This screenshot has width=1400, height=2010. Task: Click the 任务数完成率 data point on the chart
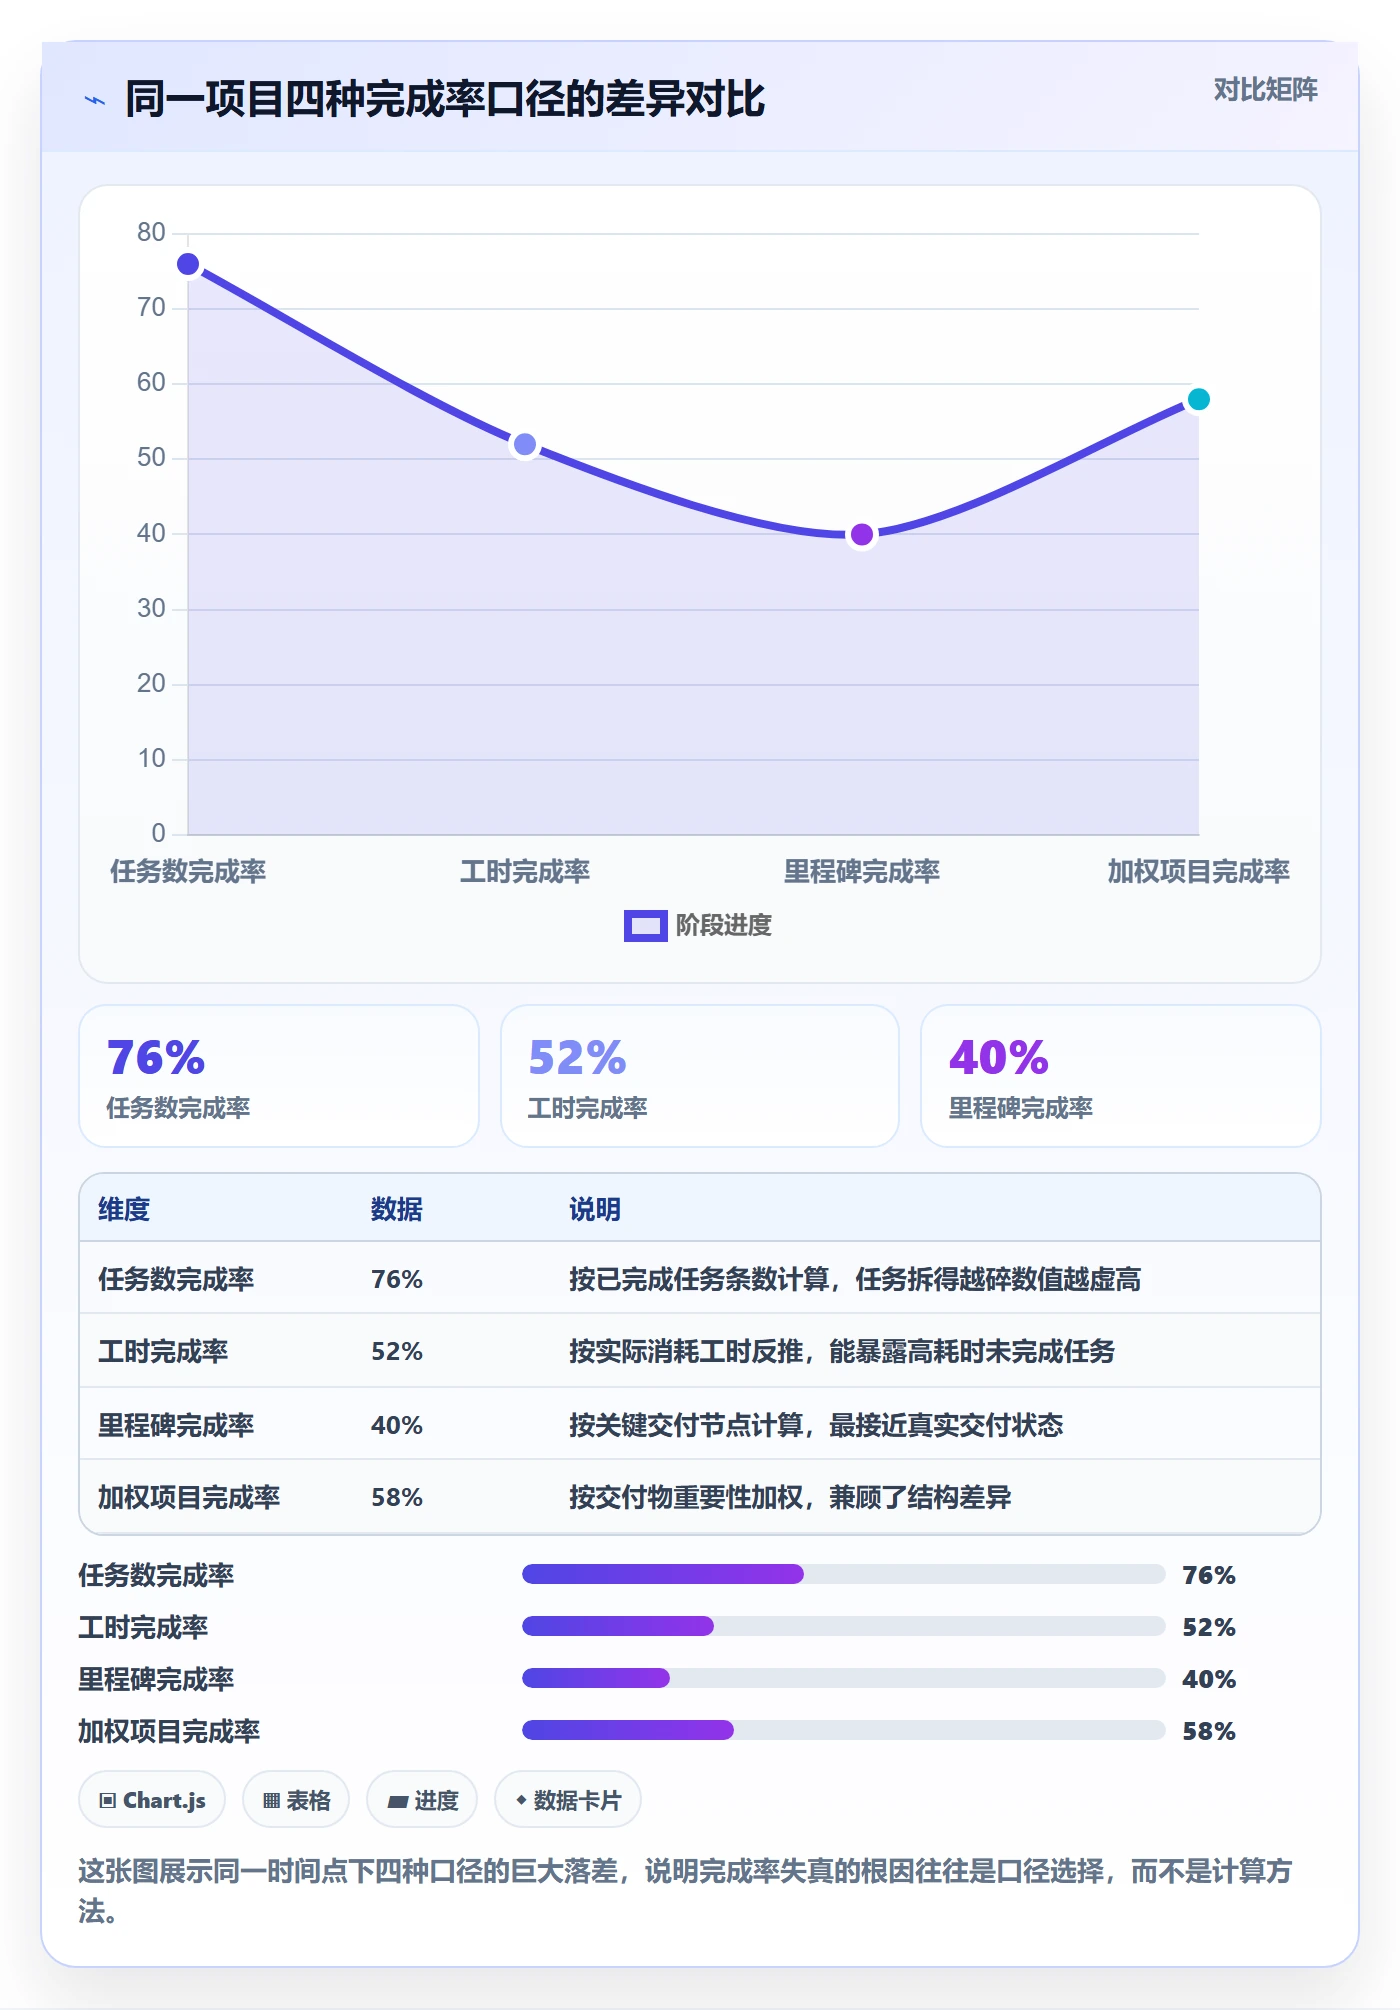point(188,264)
